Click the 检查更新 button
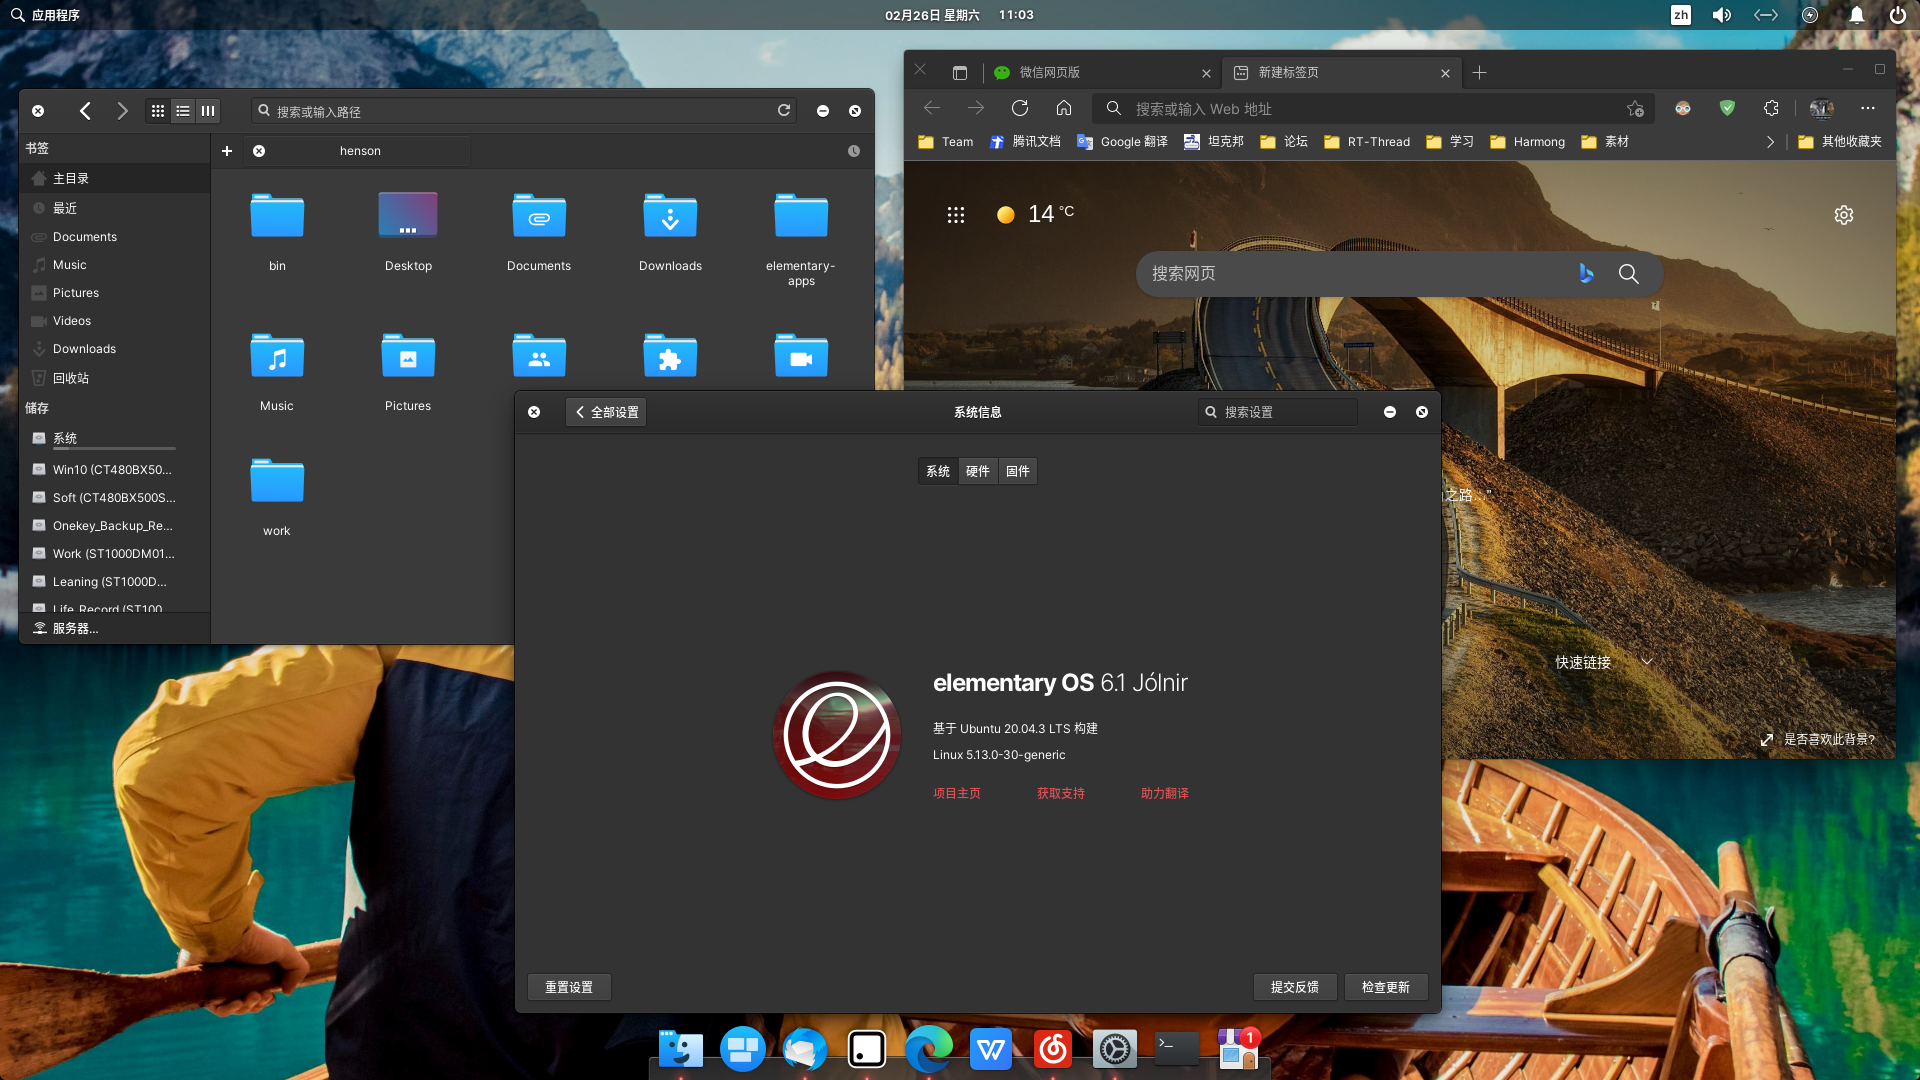The image size is (1920, 1080). pos(1386,987)
